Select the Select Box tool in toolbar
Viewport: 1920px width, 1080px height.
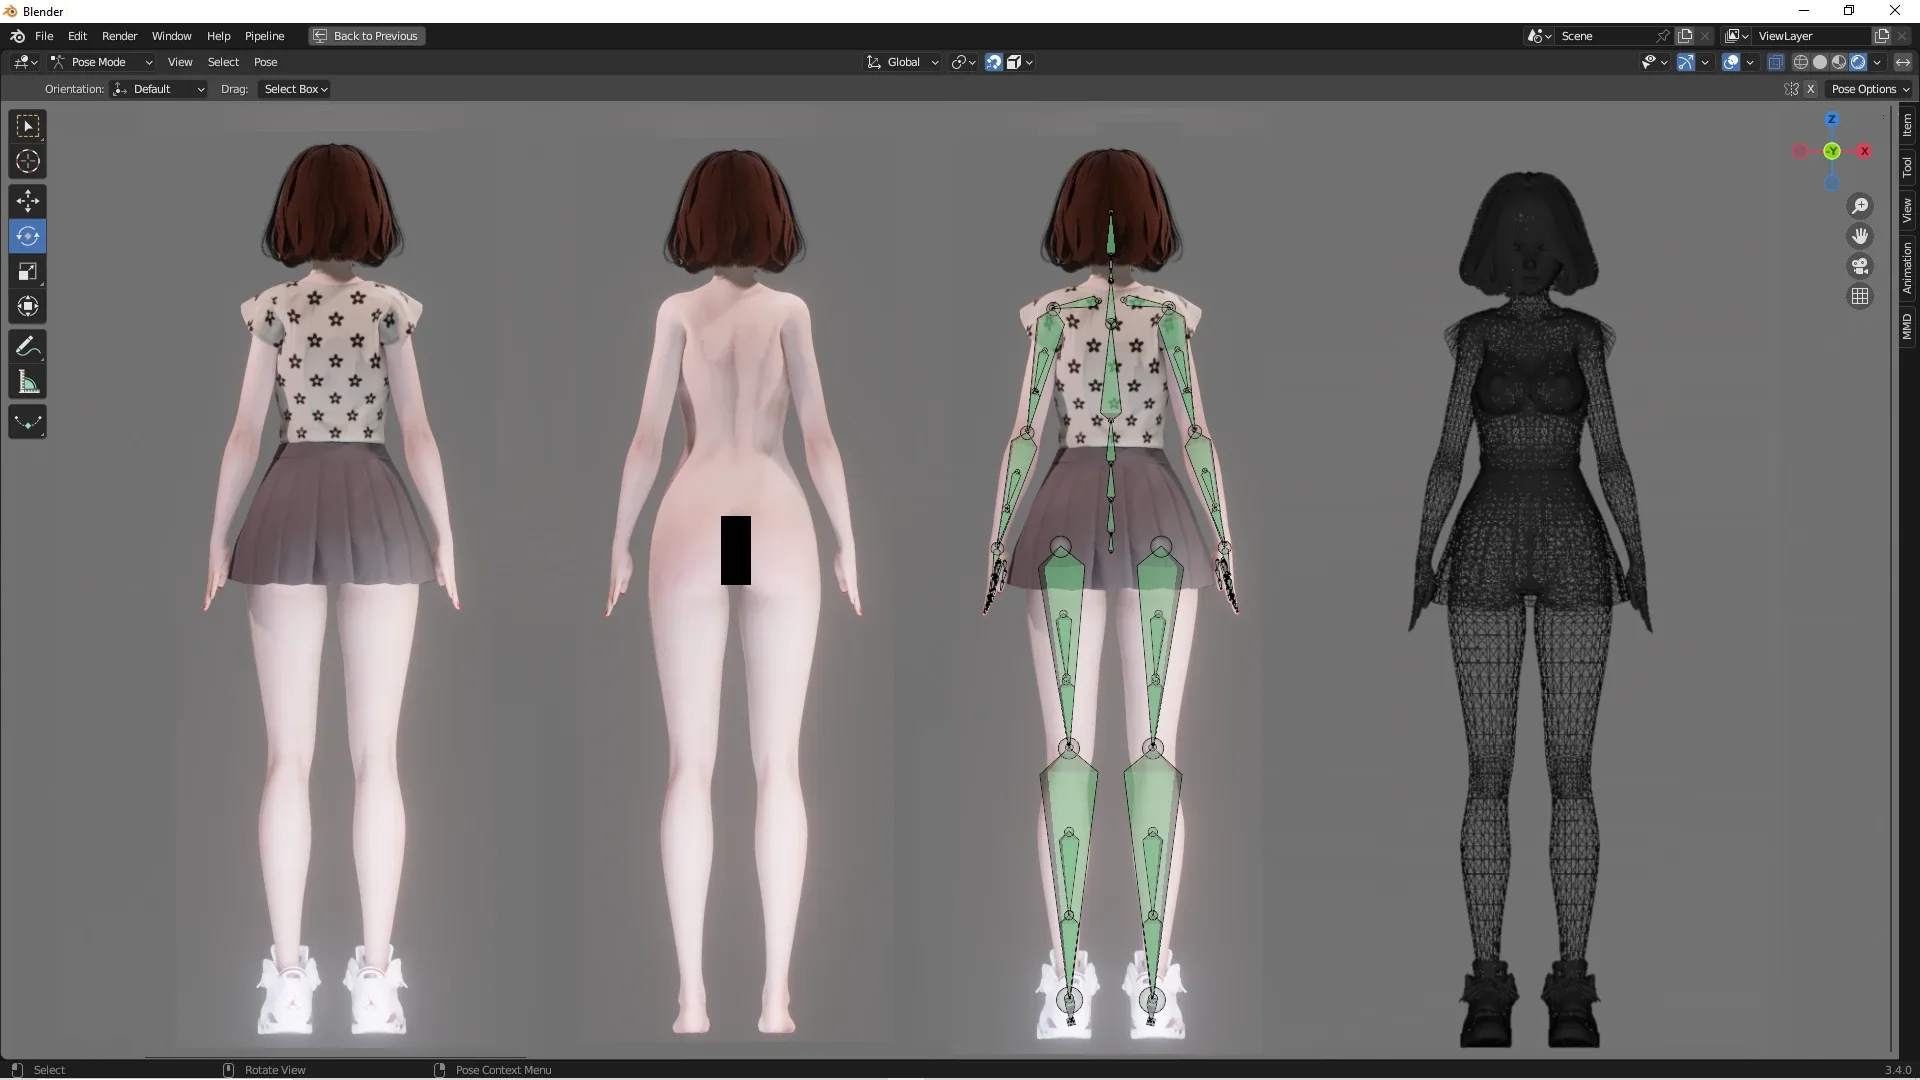pos(28,126)
